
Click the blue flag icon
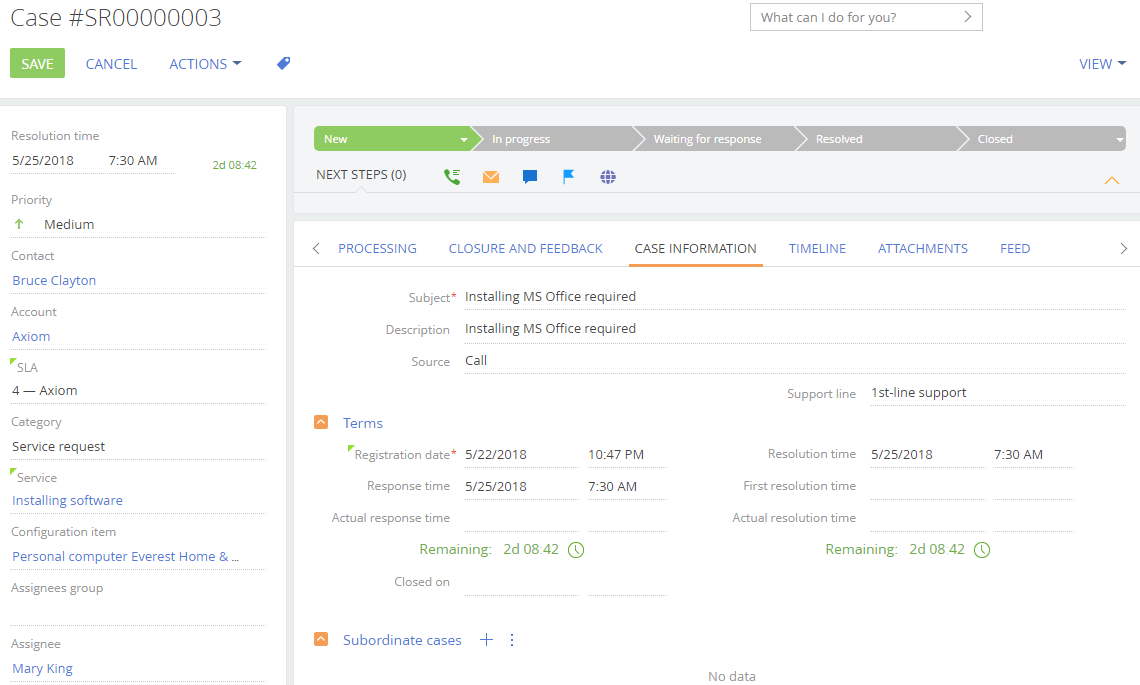click(568, 177)
